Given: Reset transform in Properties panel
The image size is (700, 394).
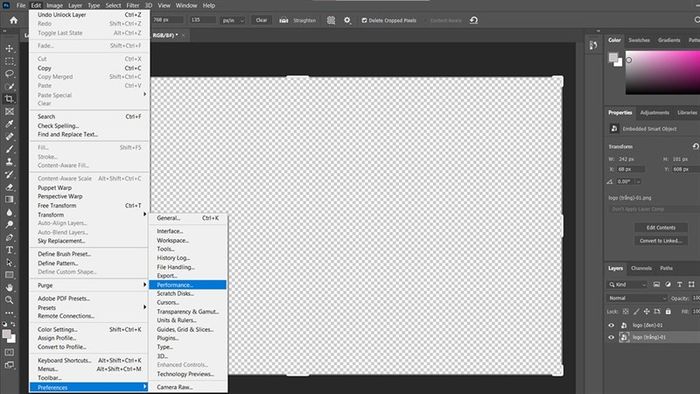Looking at the screenshot, I should click(695, 146).
